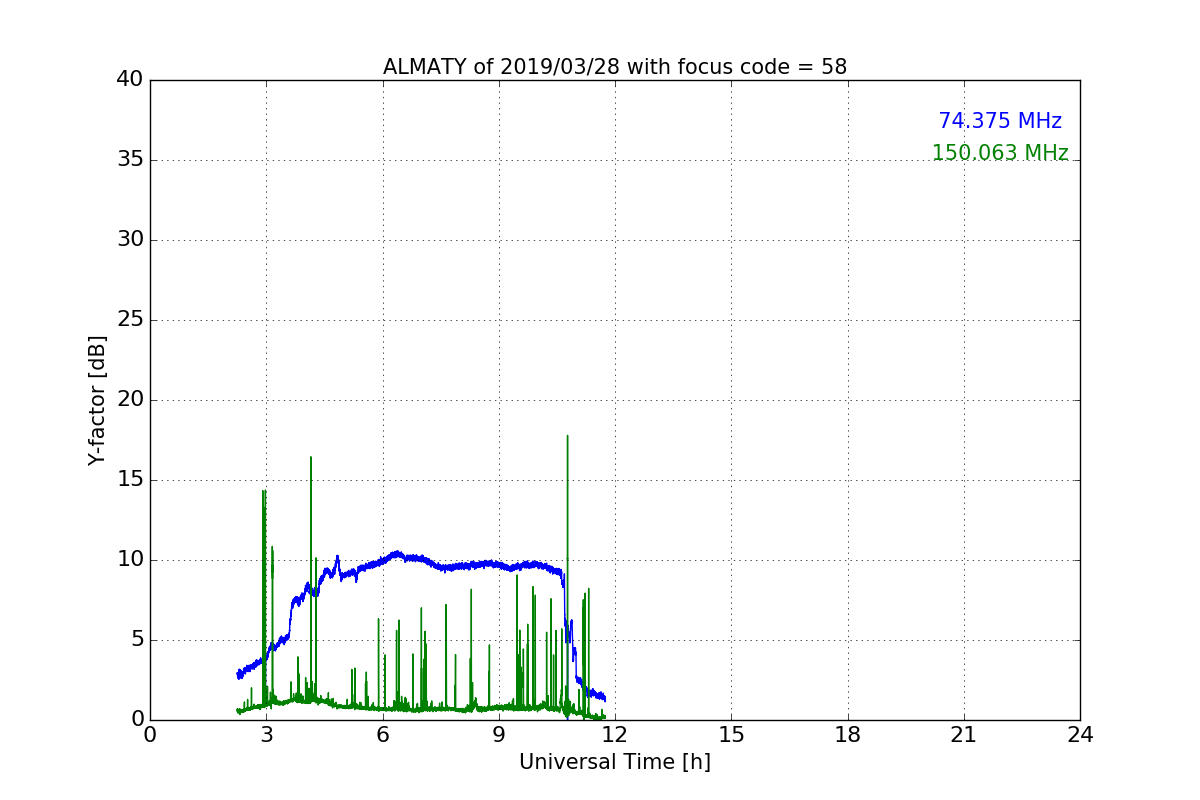Click the y-axis tick label 40
The image size is (1200, 800).
129,80
